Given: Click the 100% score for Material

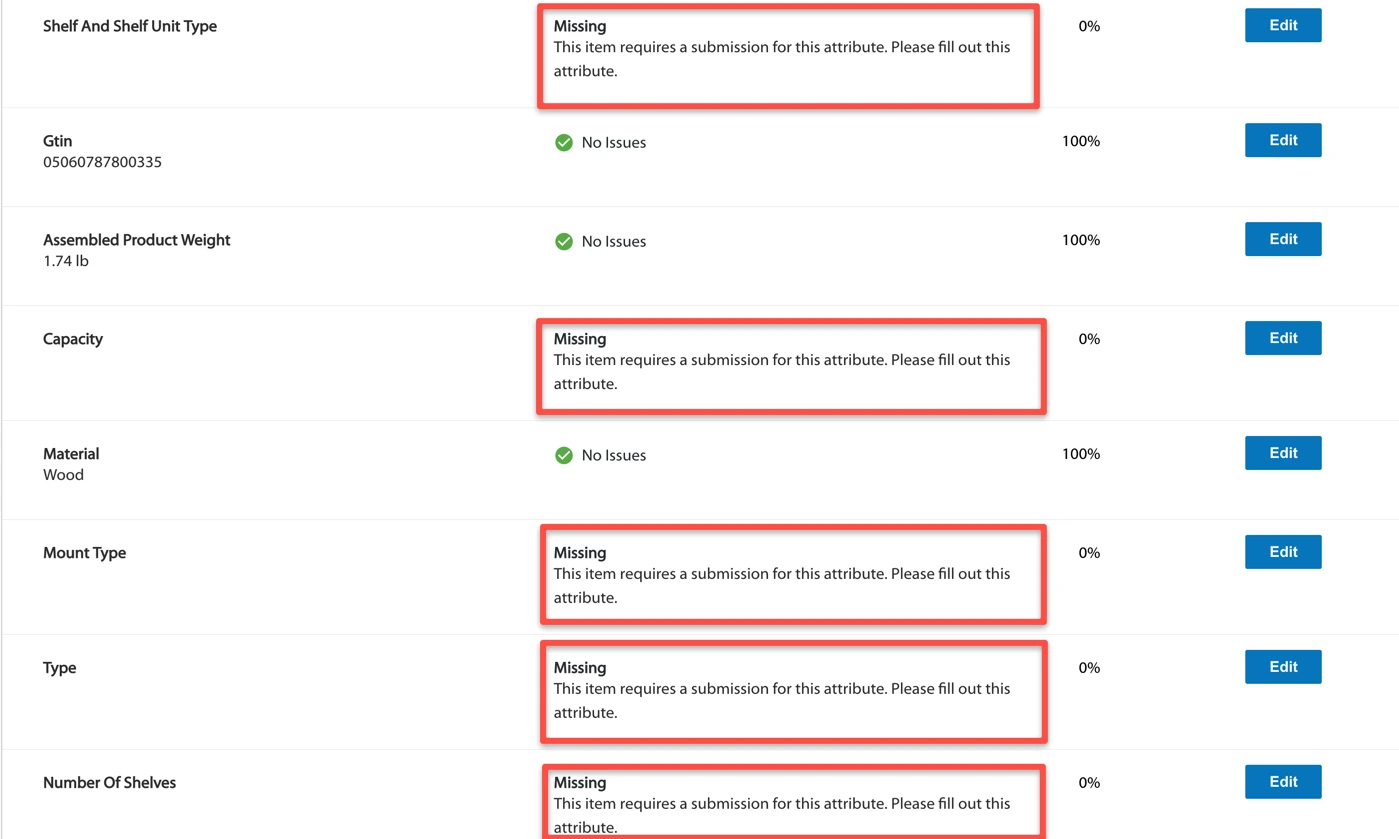Looking at the screenshot, I should (1080, 454).
